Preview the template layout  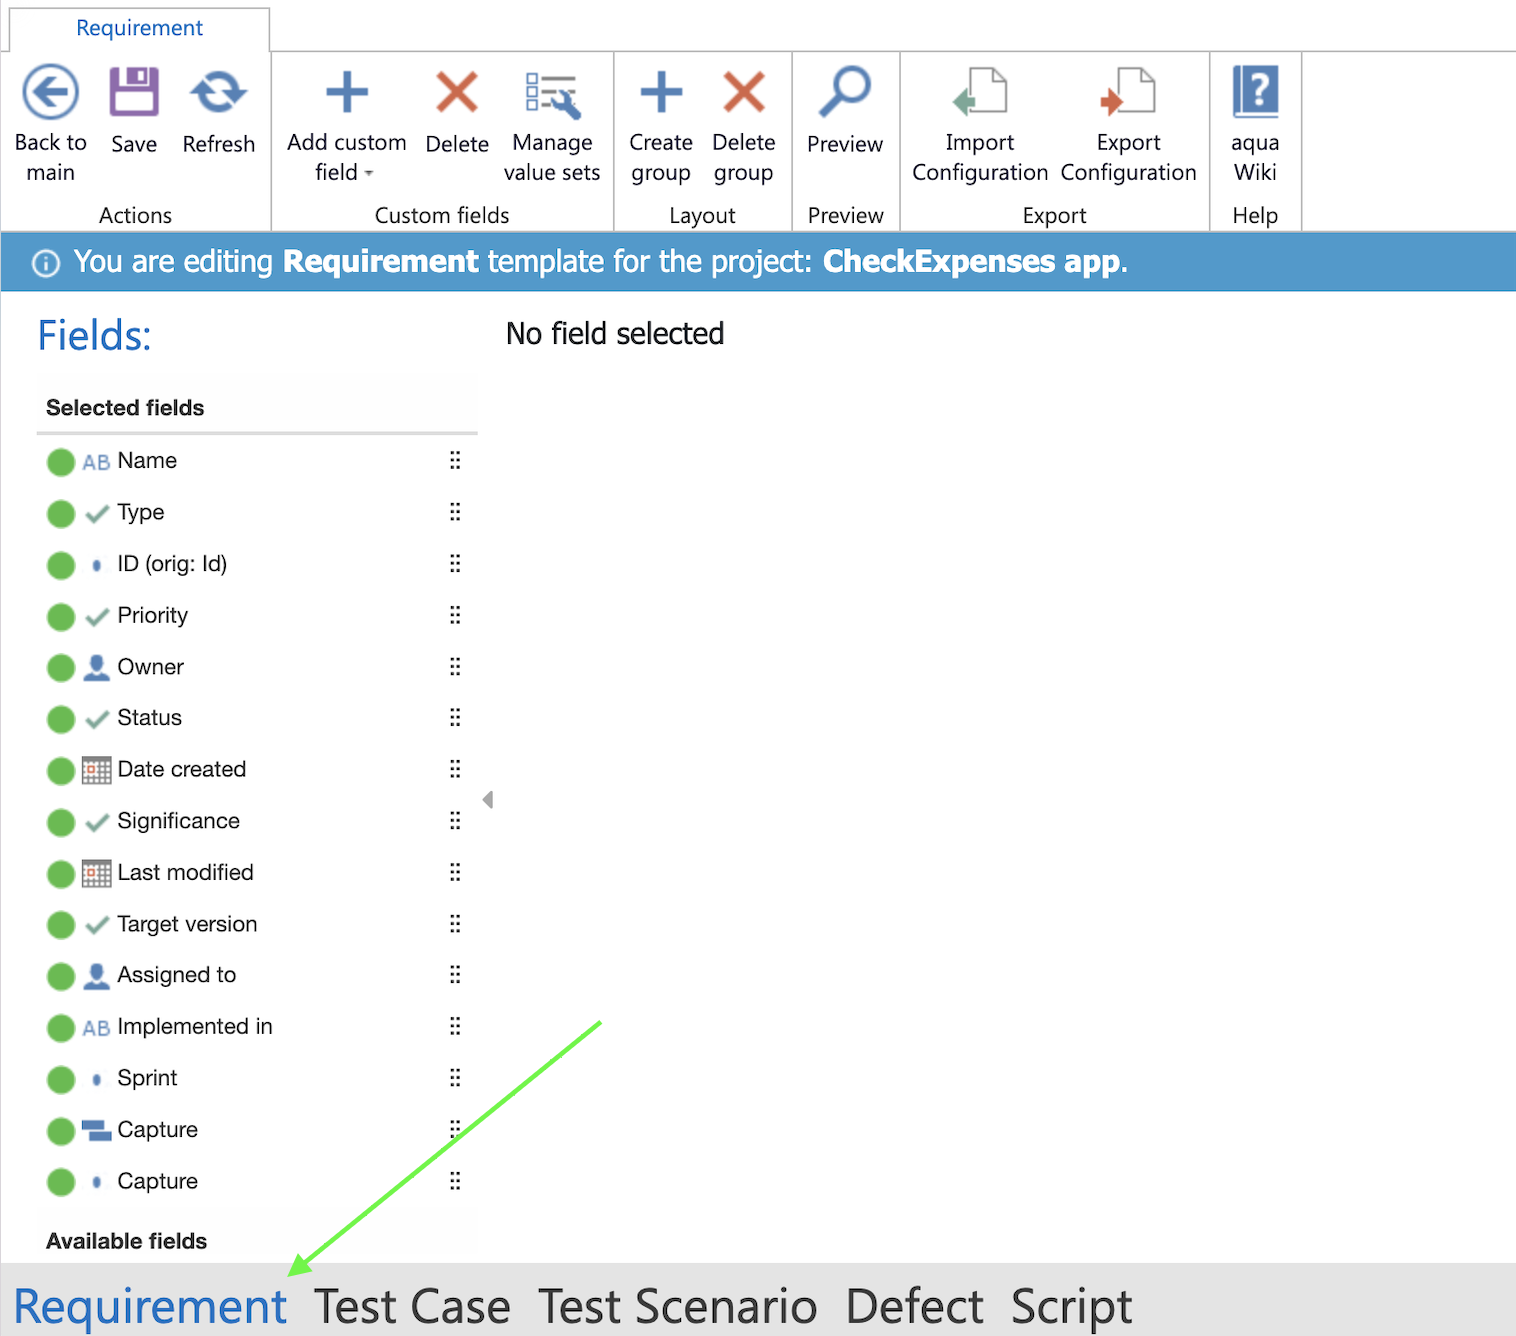point(845,93)
